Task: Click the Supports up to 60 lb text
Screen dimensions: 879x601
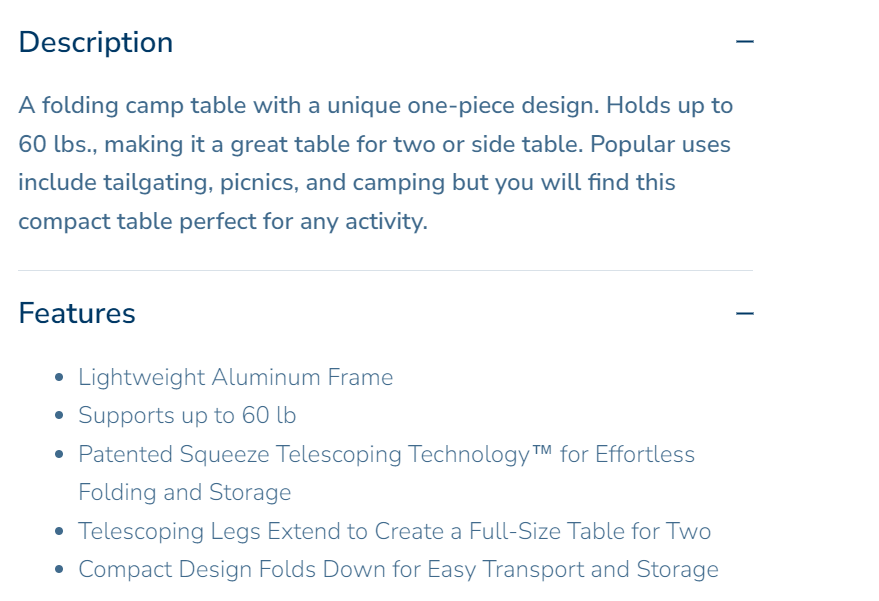Action: (x=187, y=415)
